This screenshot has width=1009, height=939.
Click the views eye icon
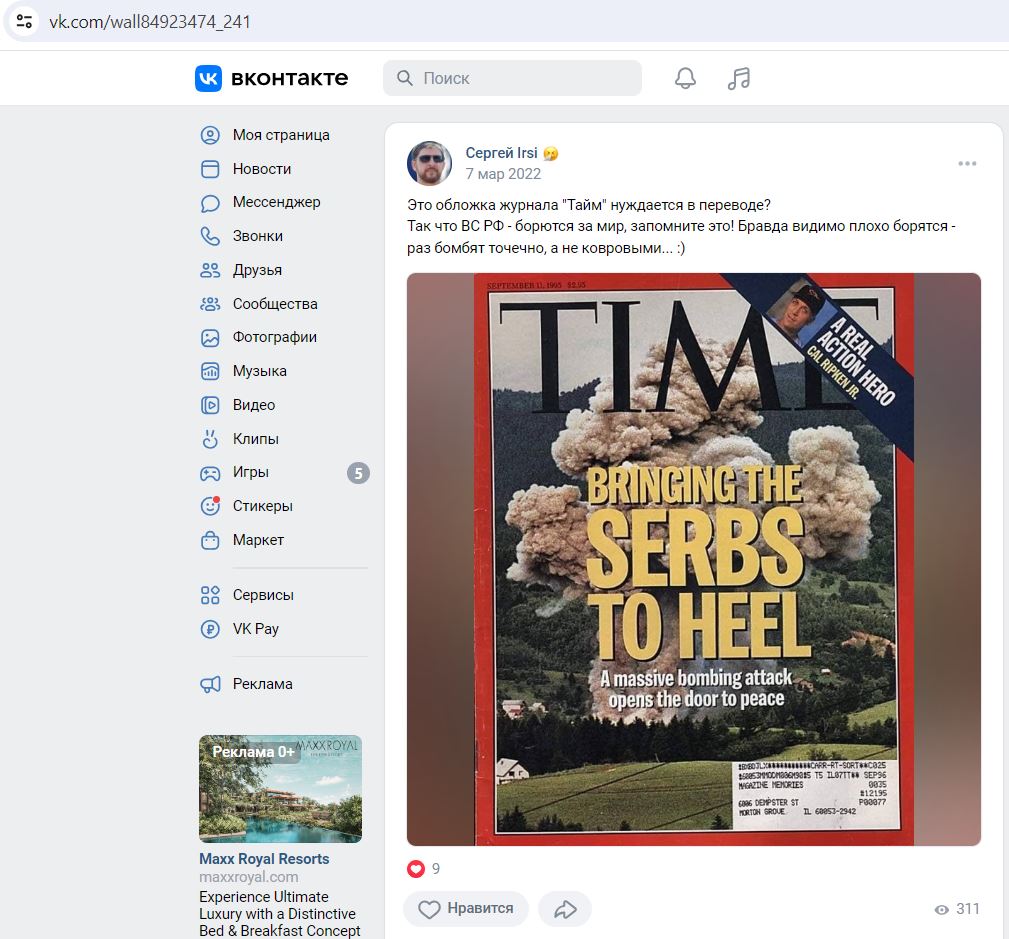pyautogui.click(x=941, y=909)
